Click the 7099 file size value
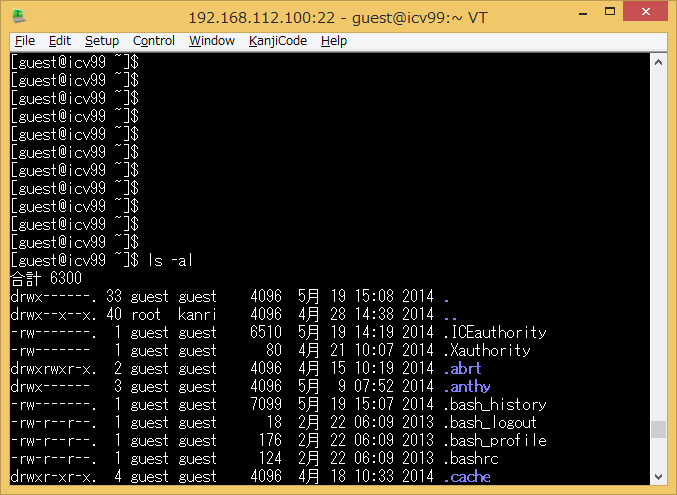The image size is (677, 495). 266,405
